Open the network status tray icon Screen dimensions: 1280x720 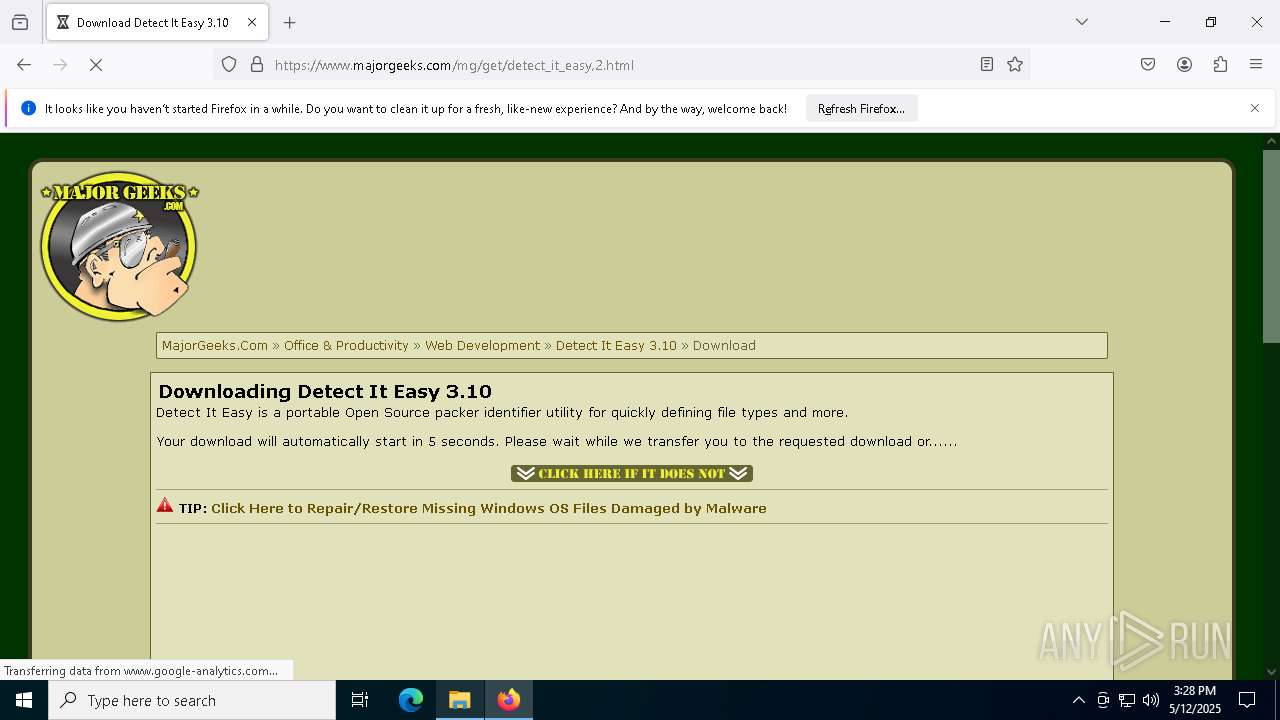point(1127,700)
